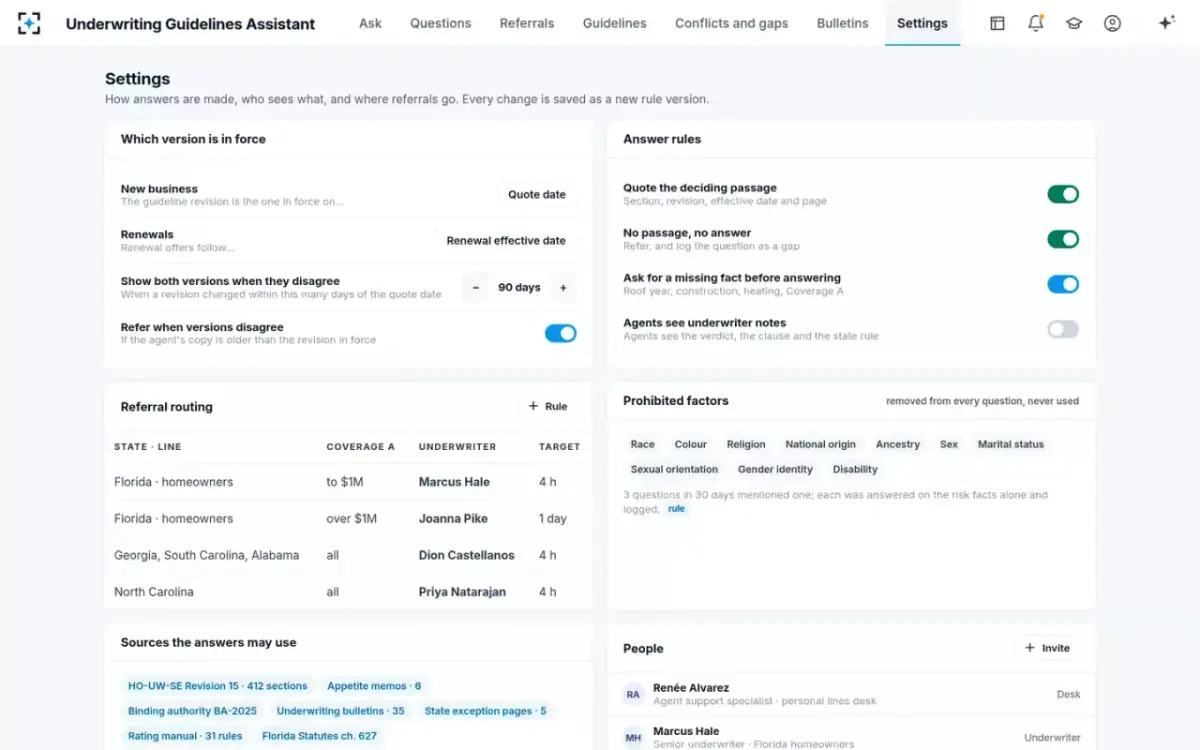Click the 90 days value field

pos(519,288)
